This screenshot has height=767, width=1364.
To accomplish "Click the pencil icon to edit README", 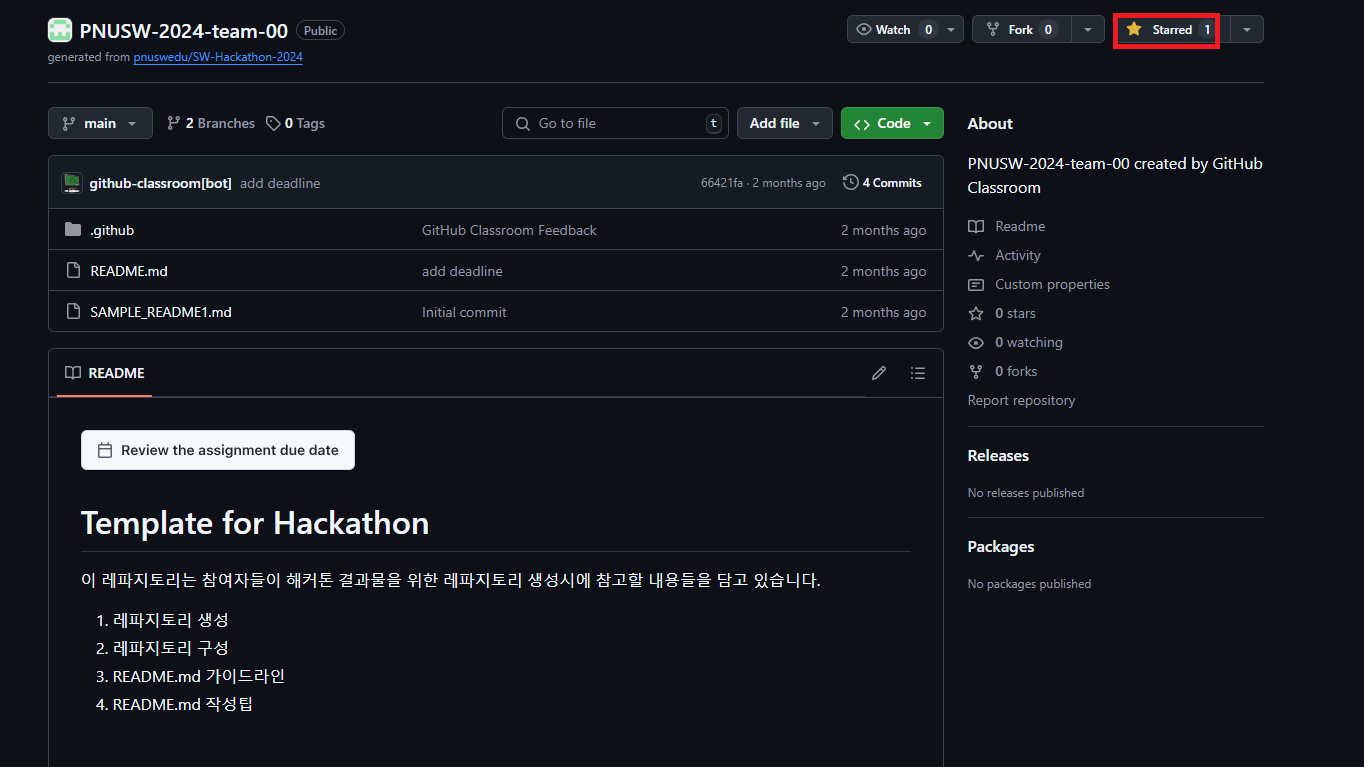I will (x=879, y=373).
